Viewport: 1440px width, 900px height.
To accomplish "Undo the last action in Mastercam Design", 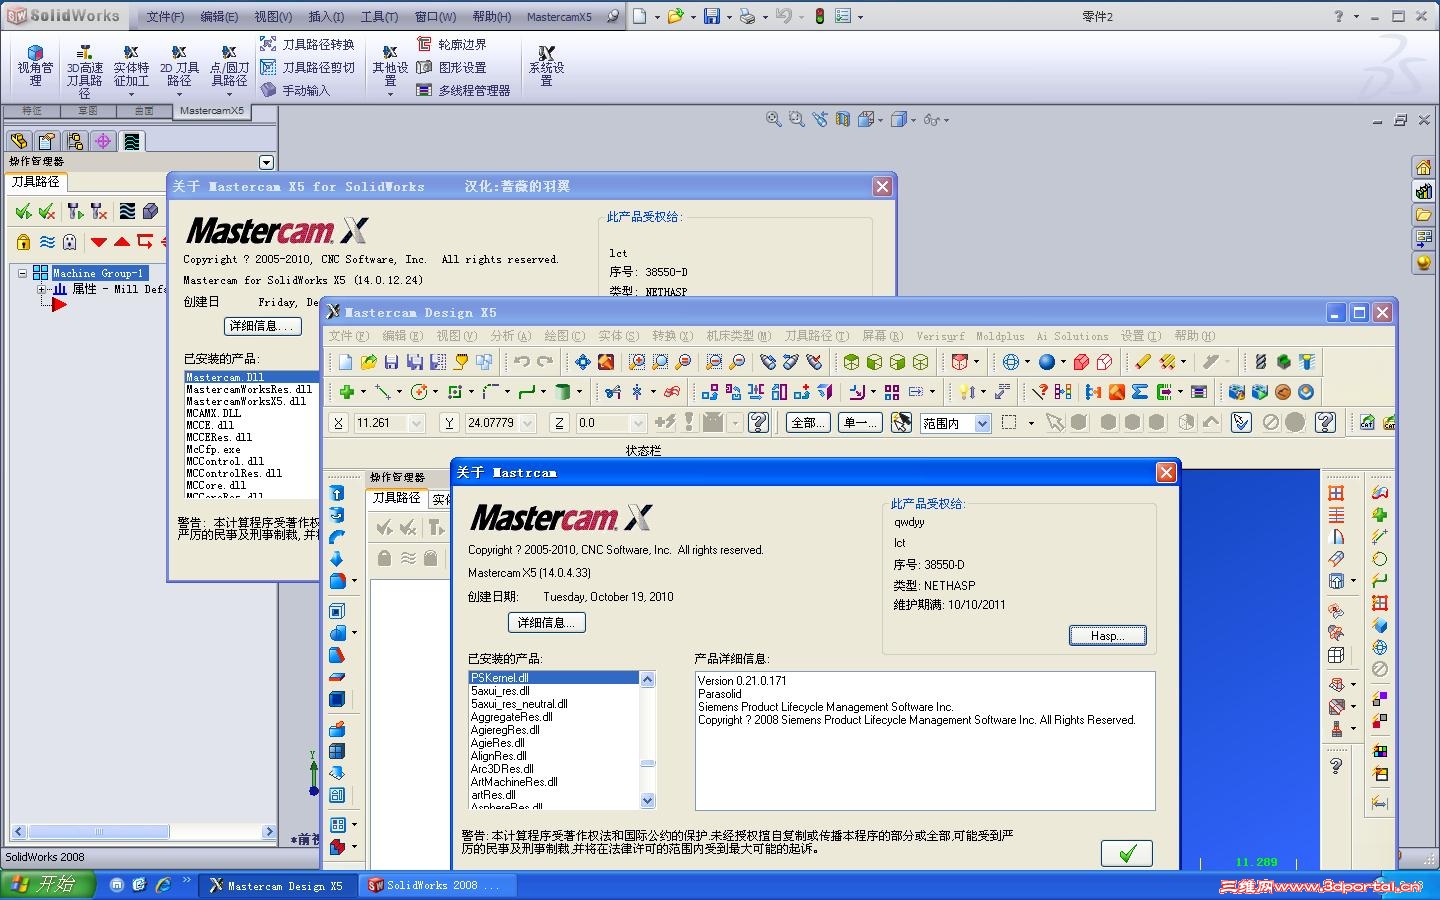I will pos(521,362).
